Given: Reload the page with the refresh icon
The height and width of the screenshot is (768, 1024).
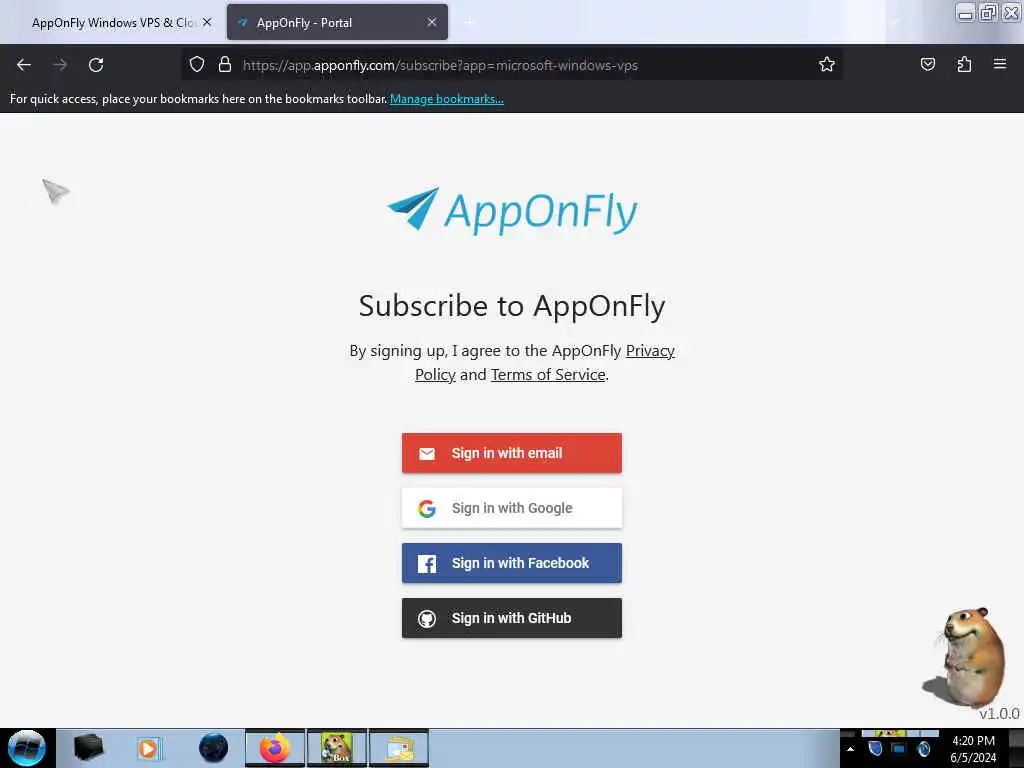Looking at the screenshot, I should coord(96,65).
